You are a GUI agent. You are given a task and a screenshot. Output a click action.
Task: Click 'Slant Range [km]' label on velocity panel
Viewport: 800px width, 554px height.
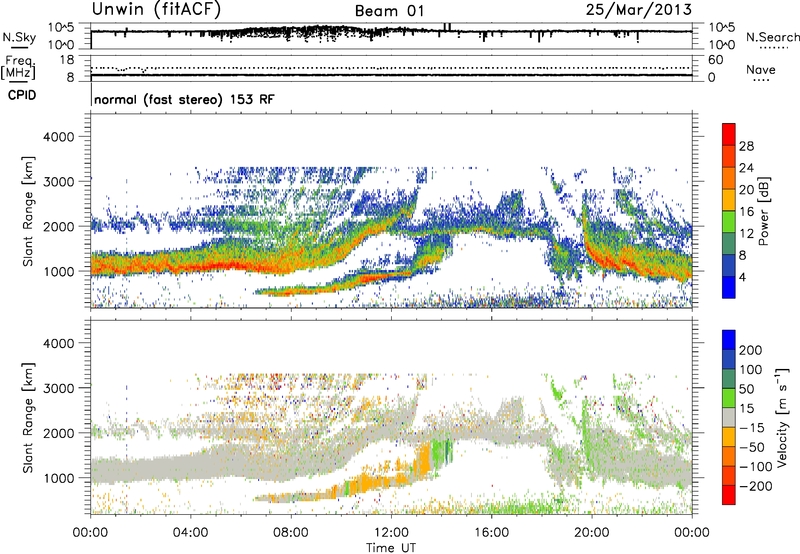(28, 418)
